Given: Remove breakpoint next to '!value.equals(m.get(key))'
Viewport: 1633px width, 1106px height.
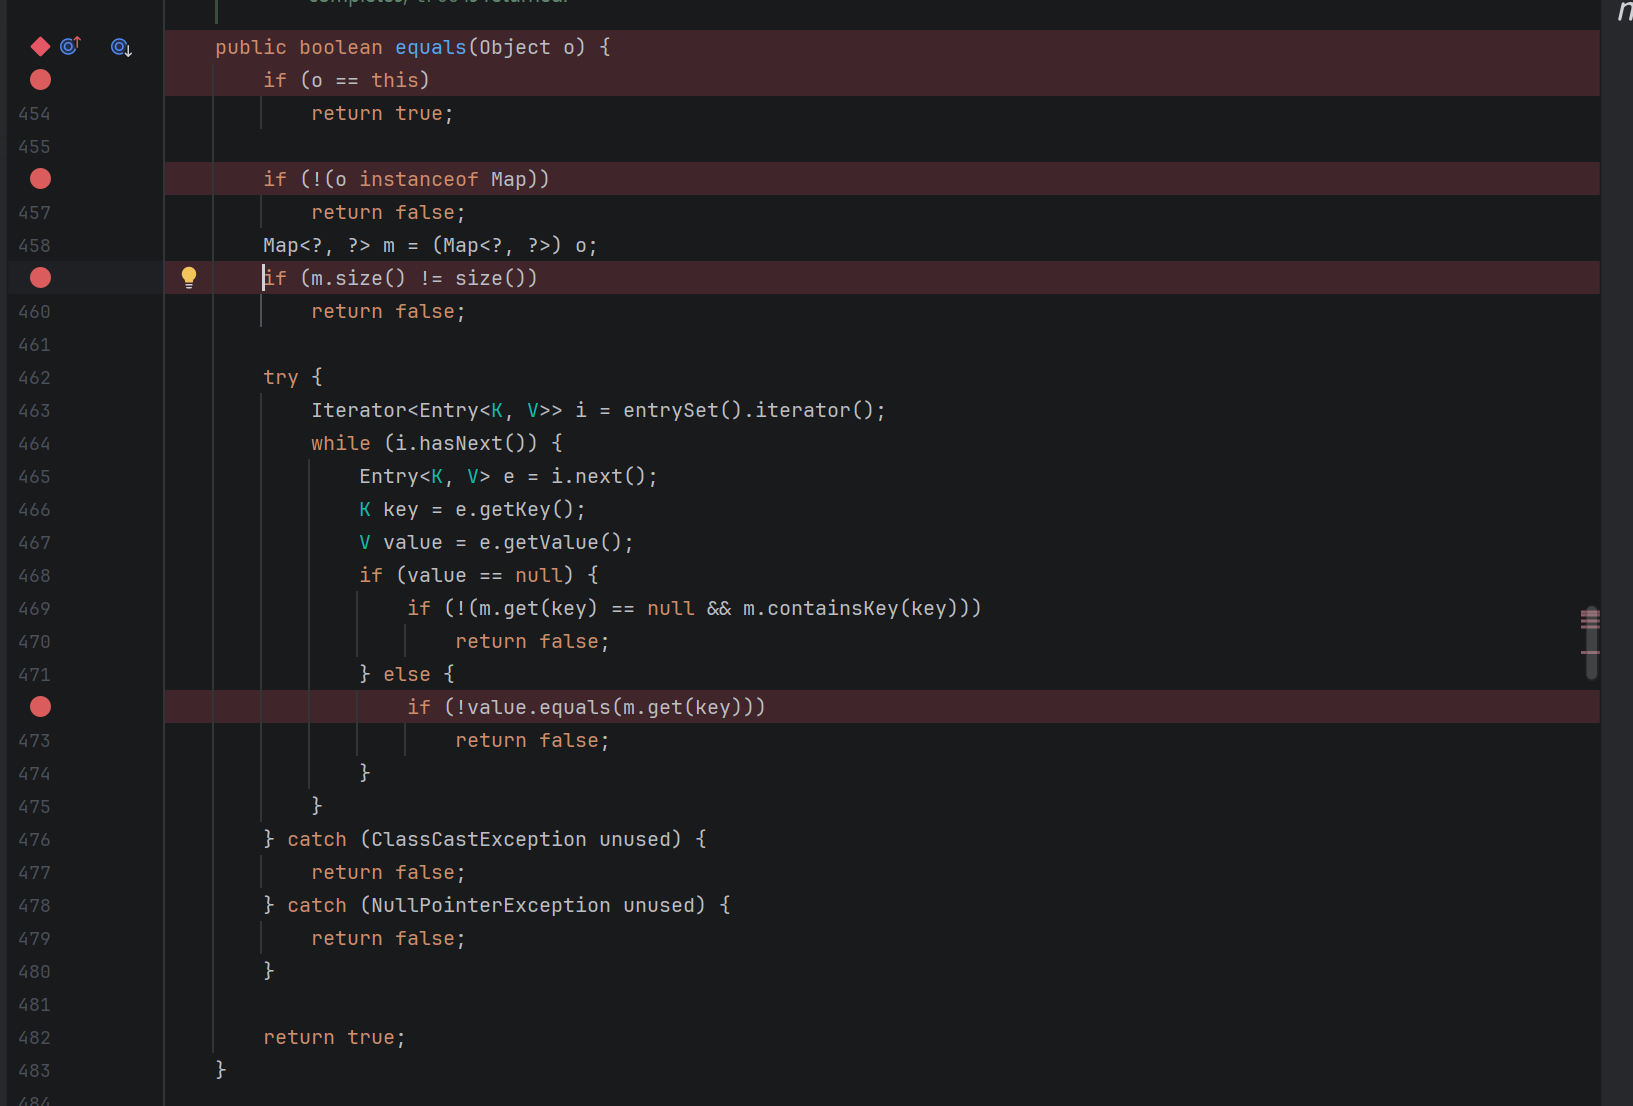Looking at the screenshot, I should [40, 706].
